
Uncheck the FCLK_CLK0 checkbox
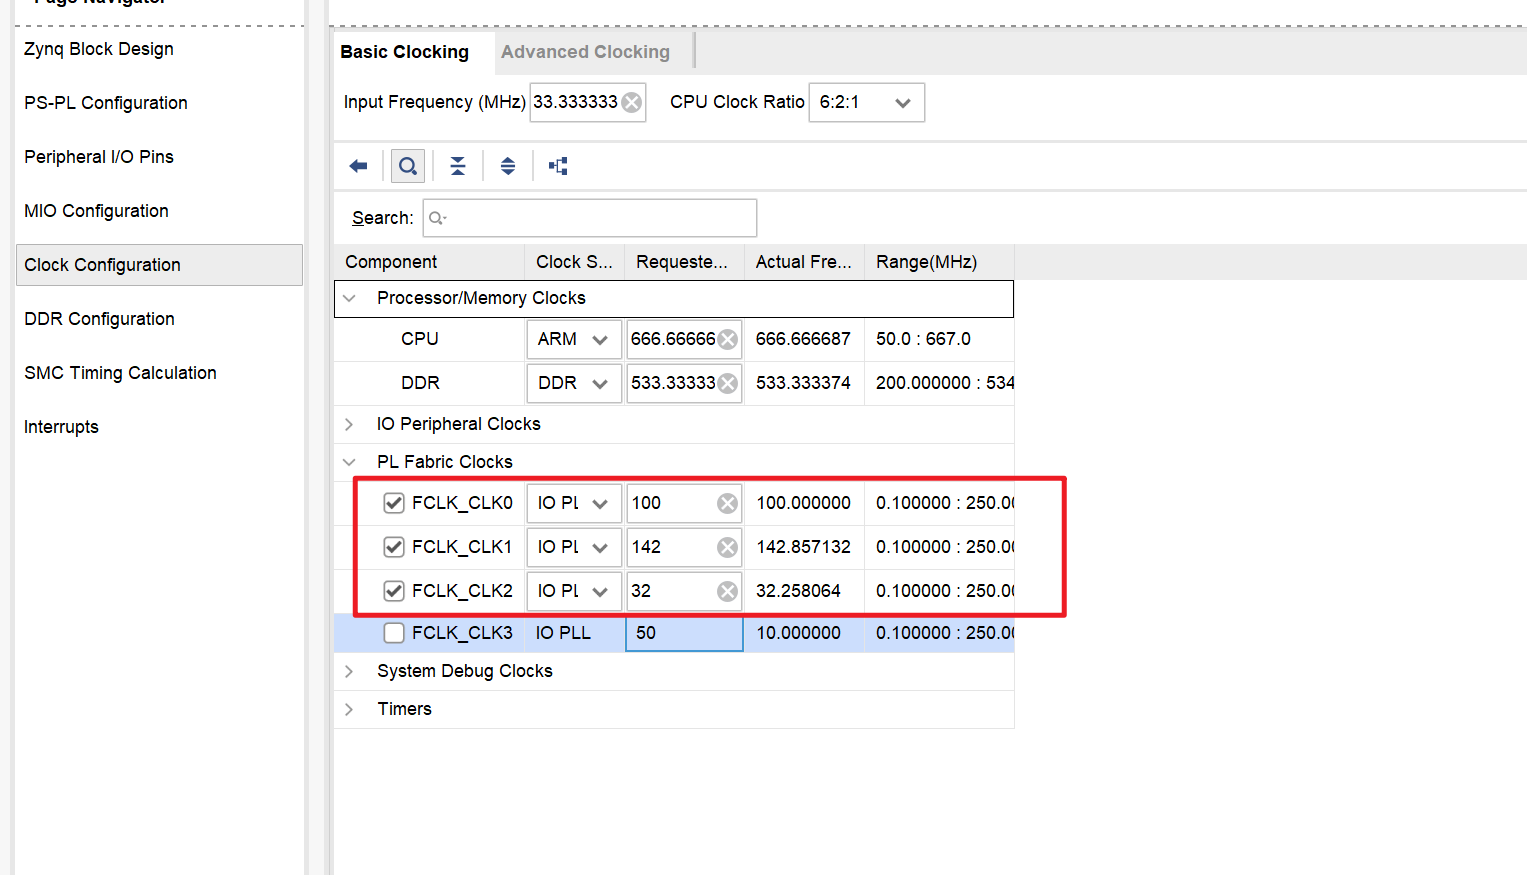point(394,503)
